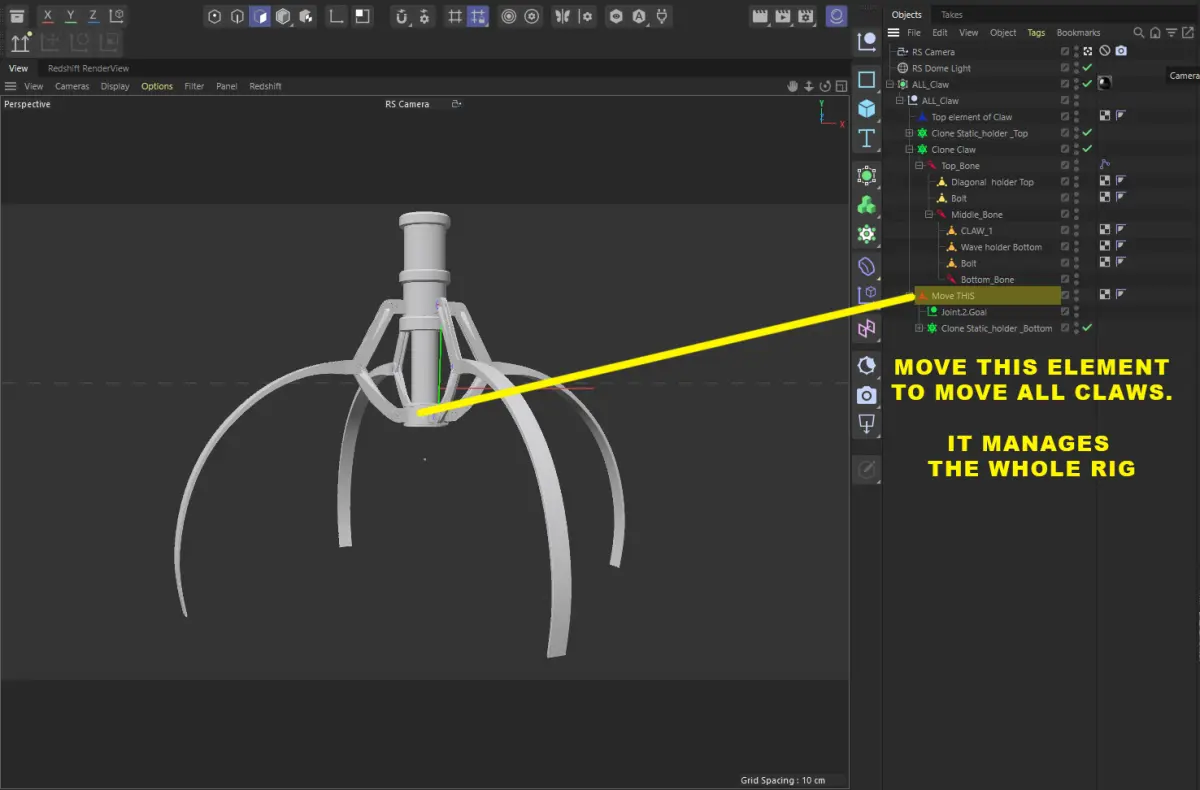Click the toggle active view icon
Screen dimensions: 1200x790
click(x=839, y=86)
